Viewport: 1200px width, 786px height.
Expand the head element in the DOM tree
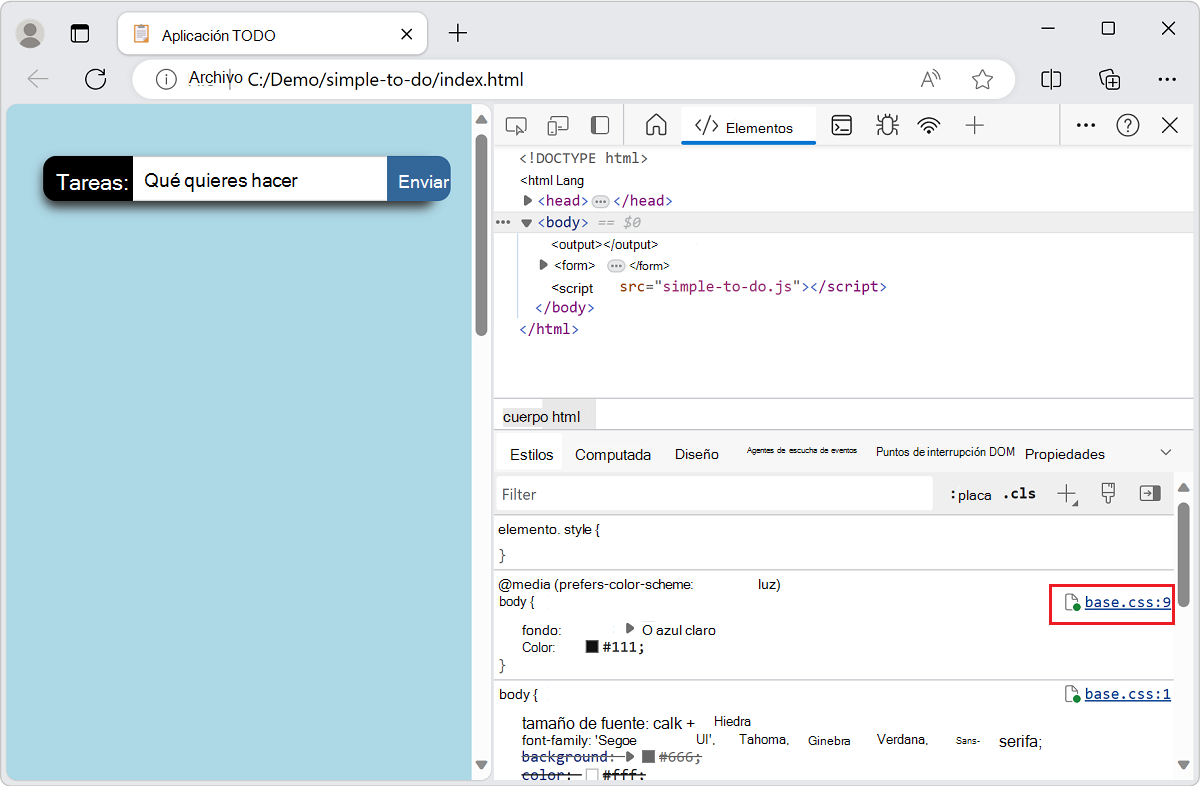pyautogui.click(x=528, y=200)
